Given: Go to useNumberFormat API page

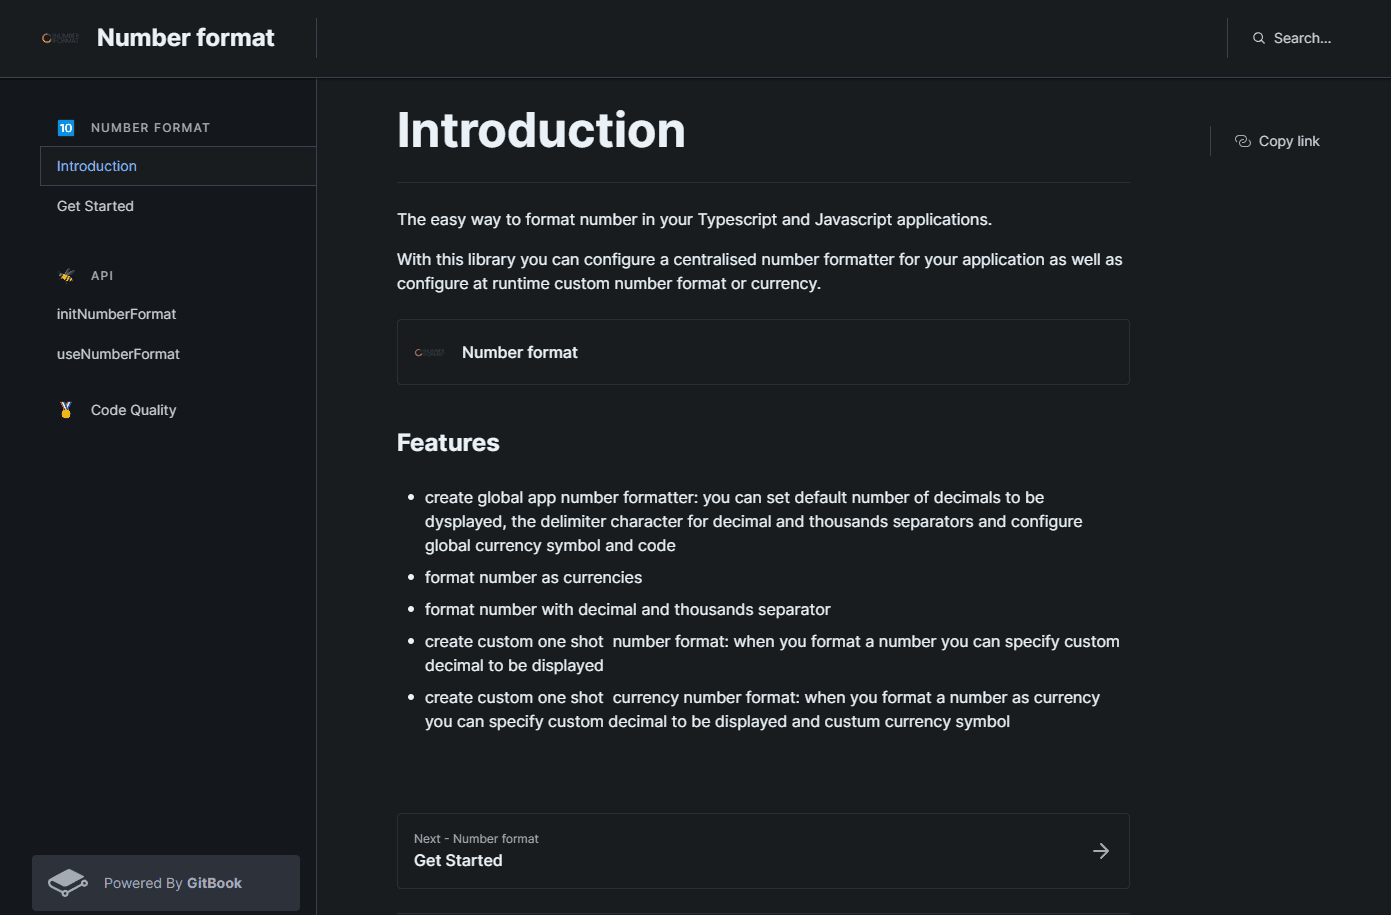Looking at the screenshot, I should (118, 354).
